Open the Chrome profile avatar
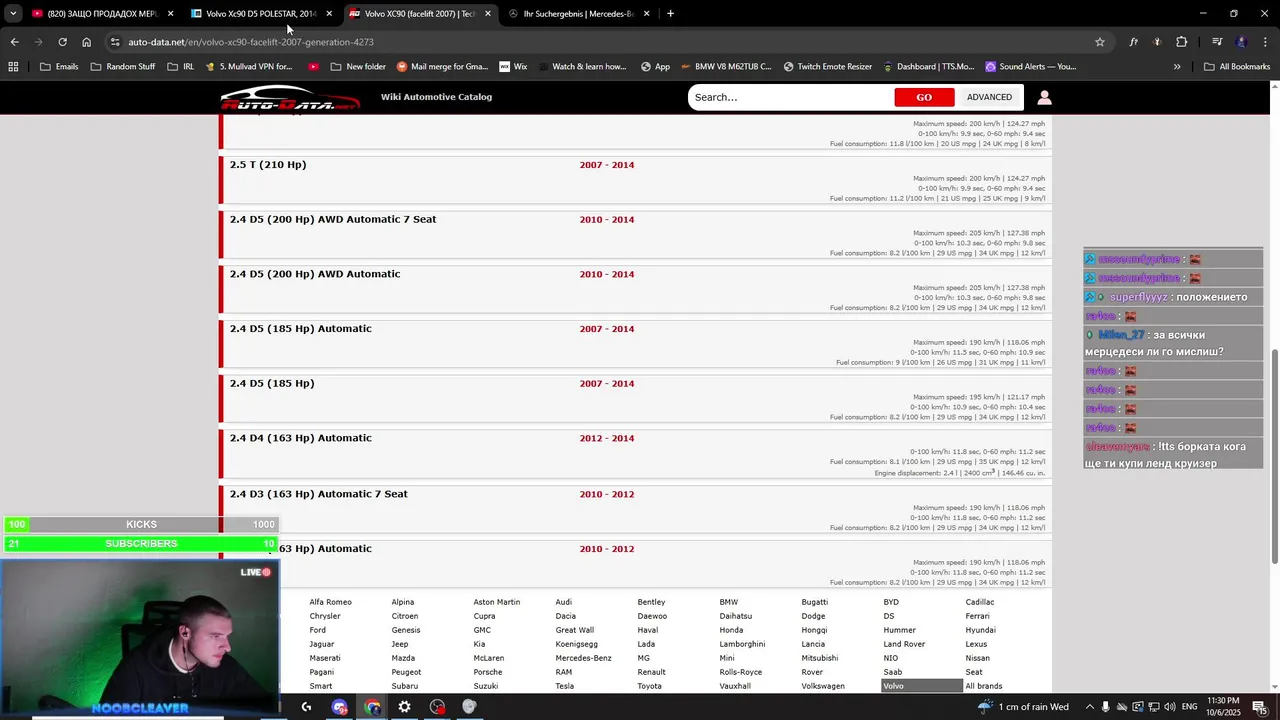This screenshot has width=1280, height=720. click(x=1241, y=42)
